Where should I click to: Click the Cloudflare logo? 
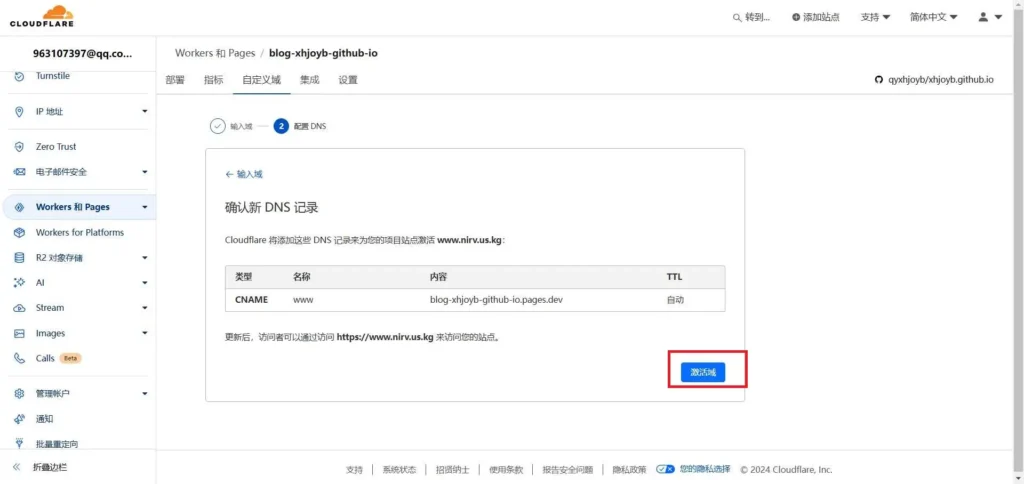click(44, 17)
